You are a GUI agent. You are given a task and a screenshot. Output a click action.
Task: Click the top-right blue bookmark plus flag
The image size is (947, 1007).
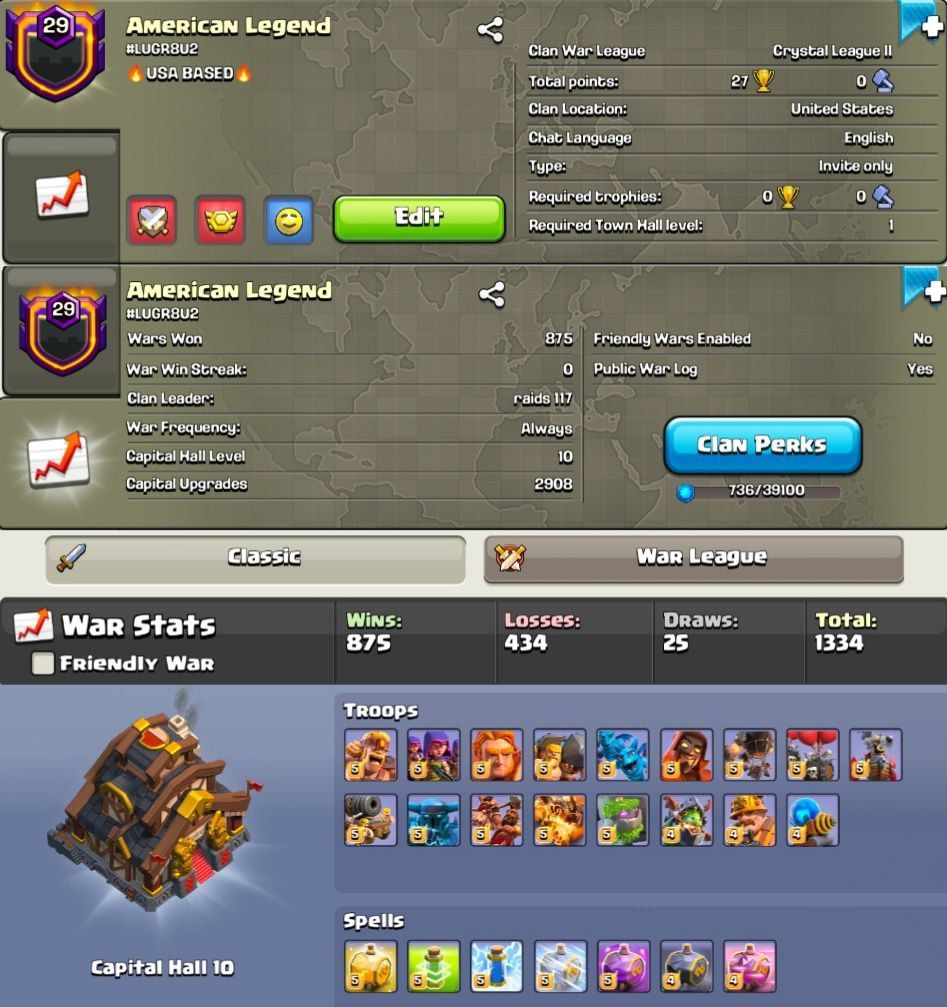923,22
